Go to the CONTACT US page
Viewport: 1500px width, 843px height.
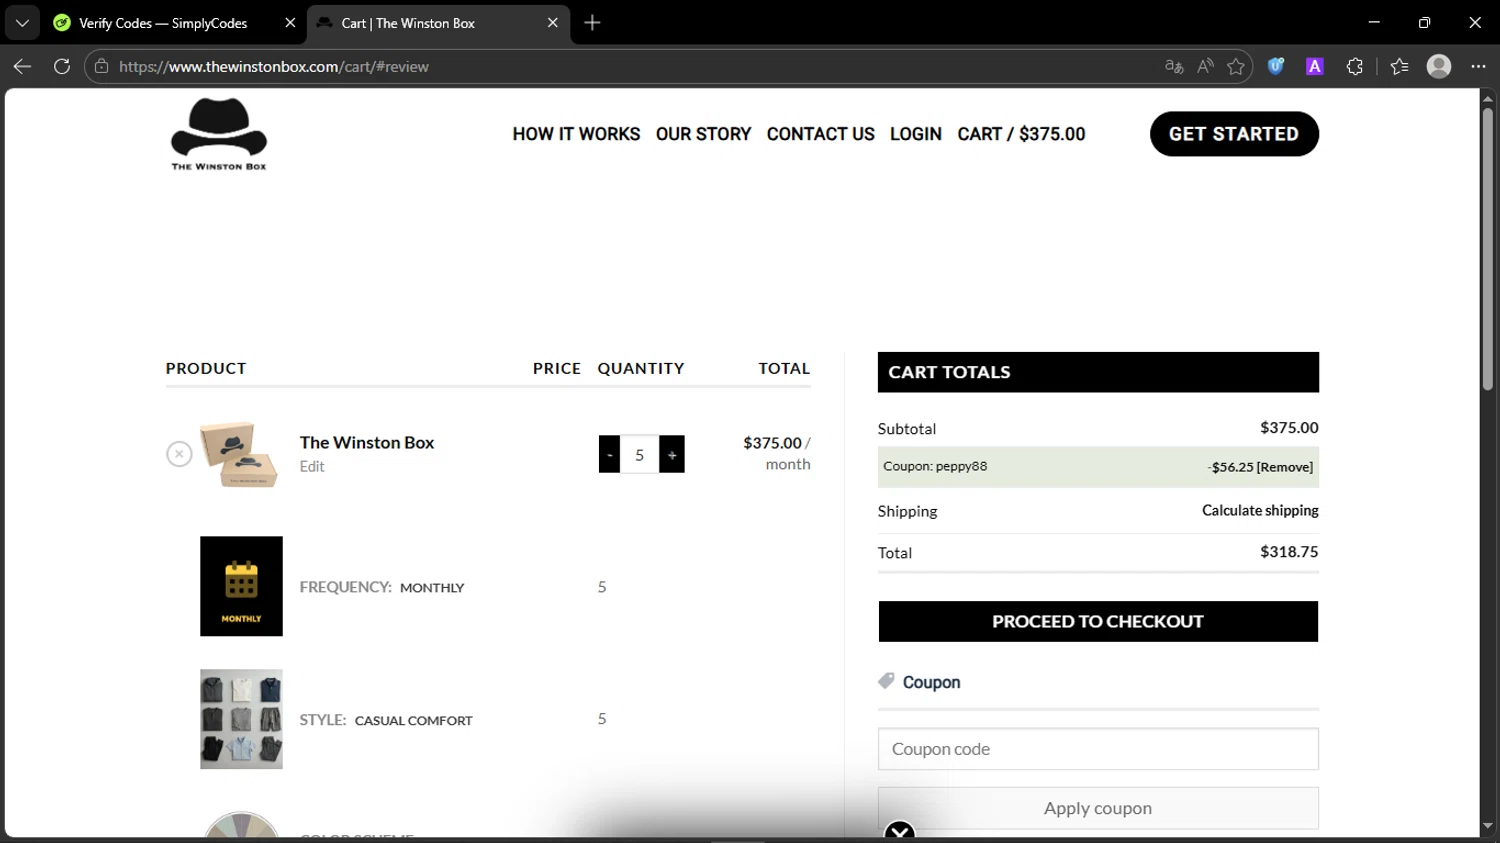820,134
